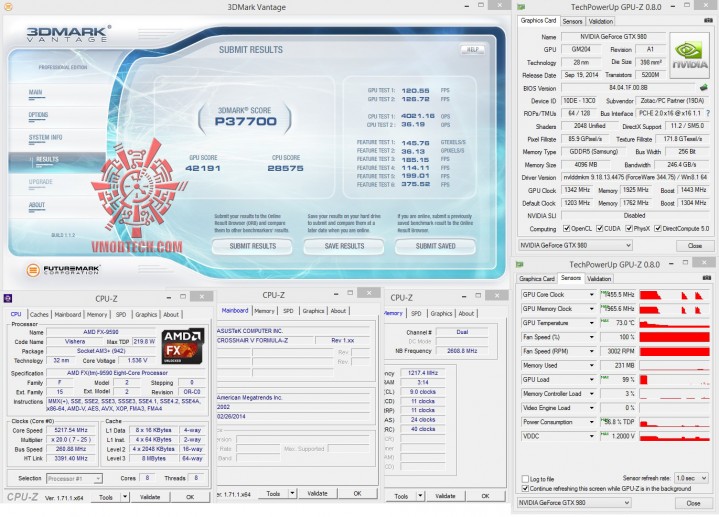The height and width of the screenshot is (517, 719).
Task: Click the 3DMark score P37700
Action: coord(246,122)
